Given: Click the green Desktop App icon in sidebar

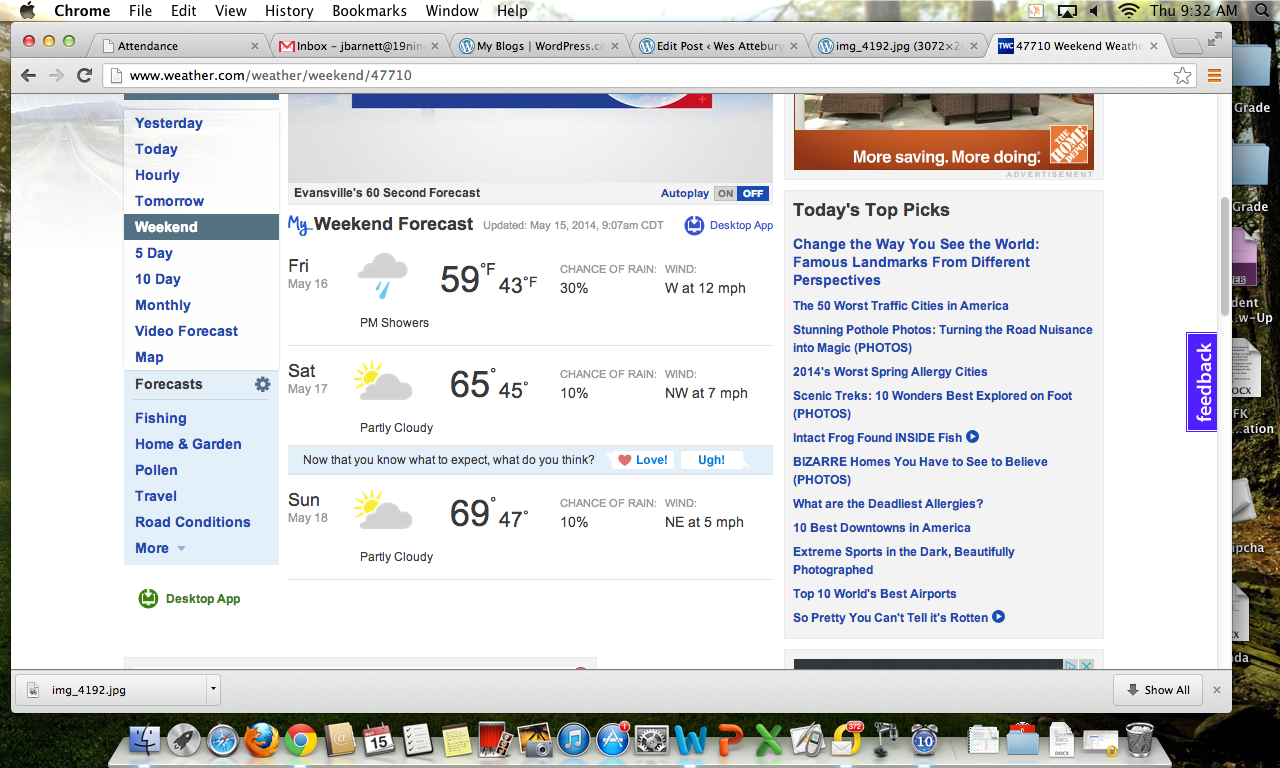Looking at the screenshot, I should [148, 599].
